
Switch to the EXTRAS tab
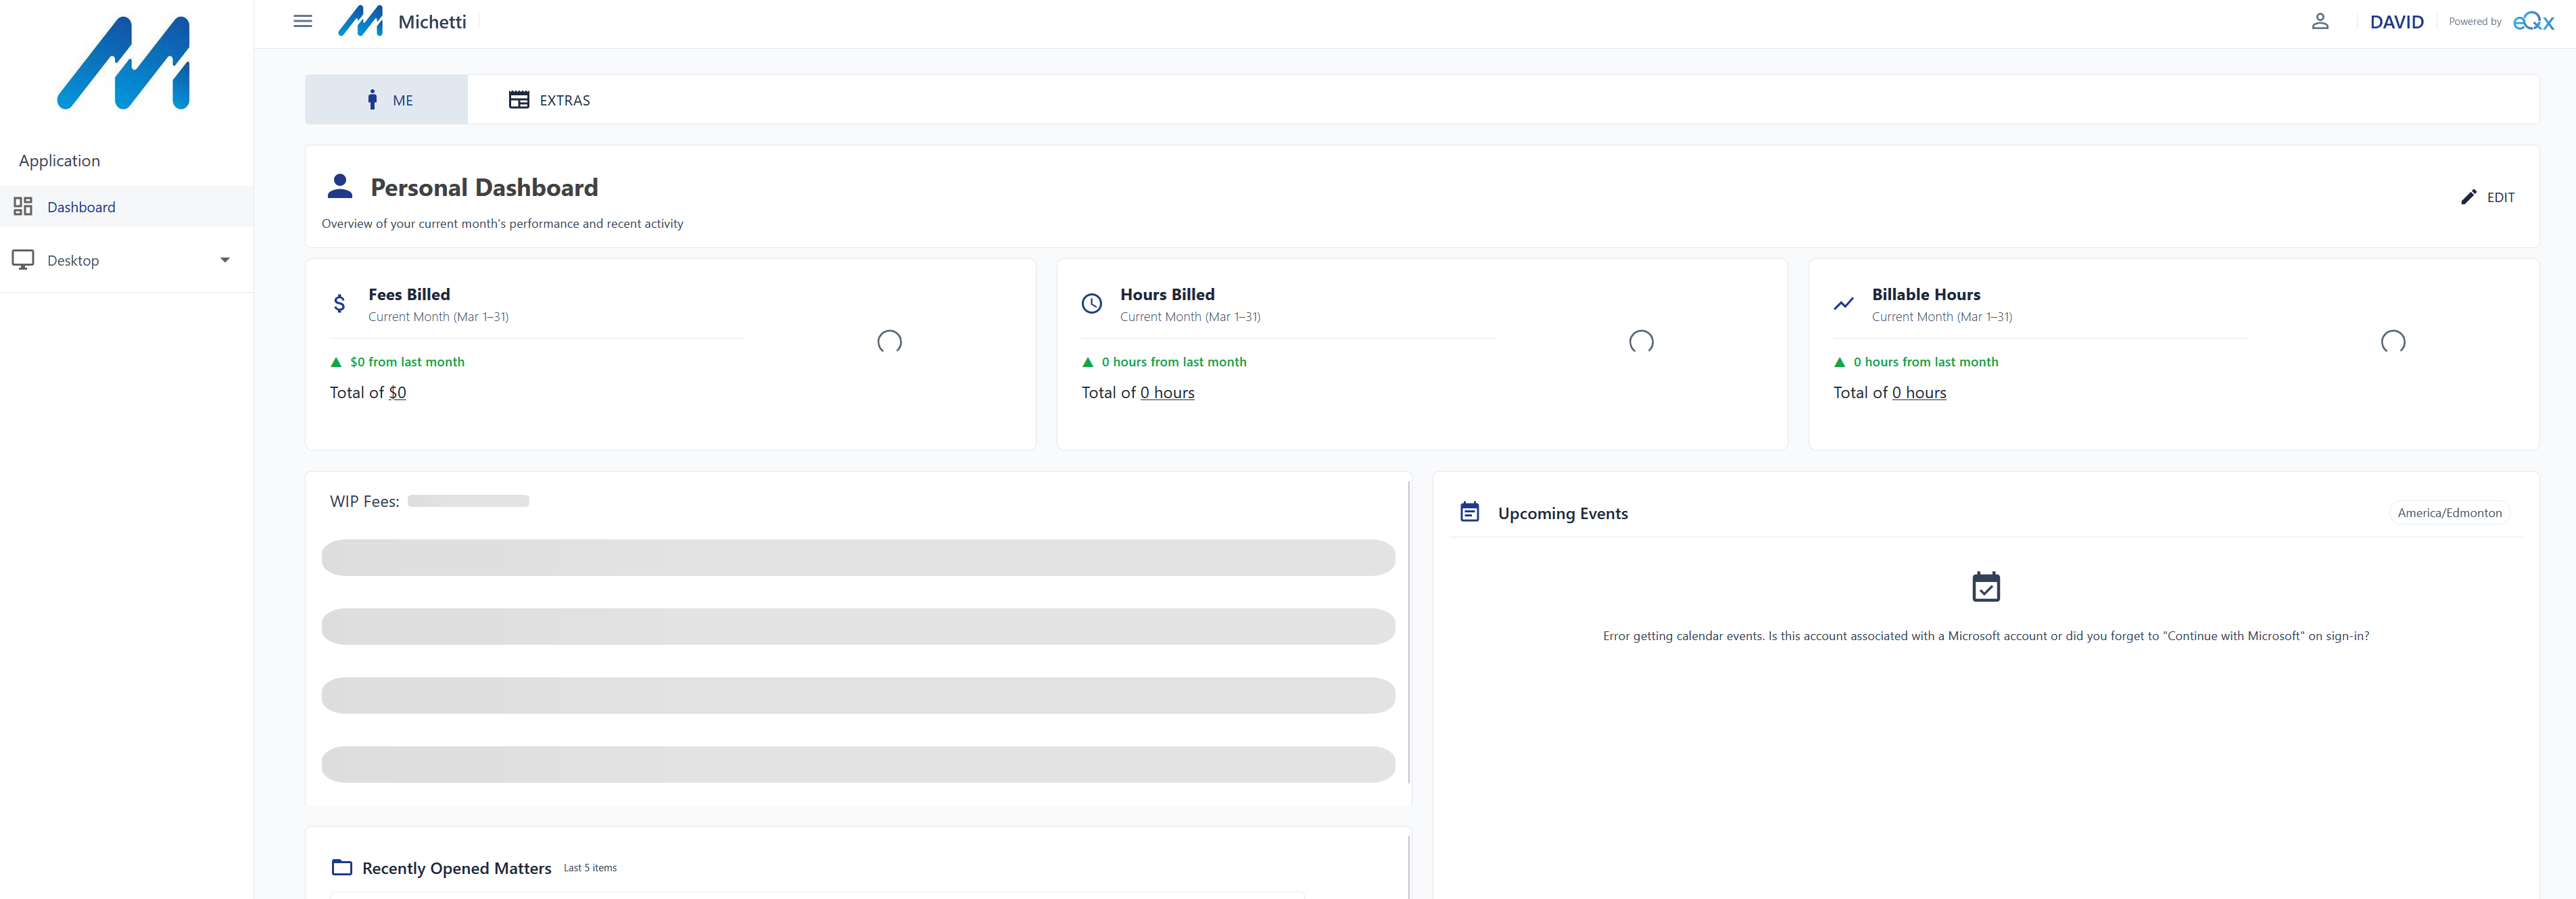548,100
